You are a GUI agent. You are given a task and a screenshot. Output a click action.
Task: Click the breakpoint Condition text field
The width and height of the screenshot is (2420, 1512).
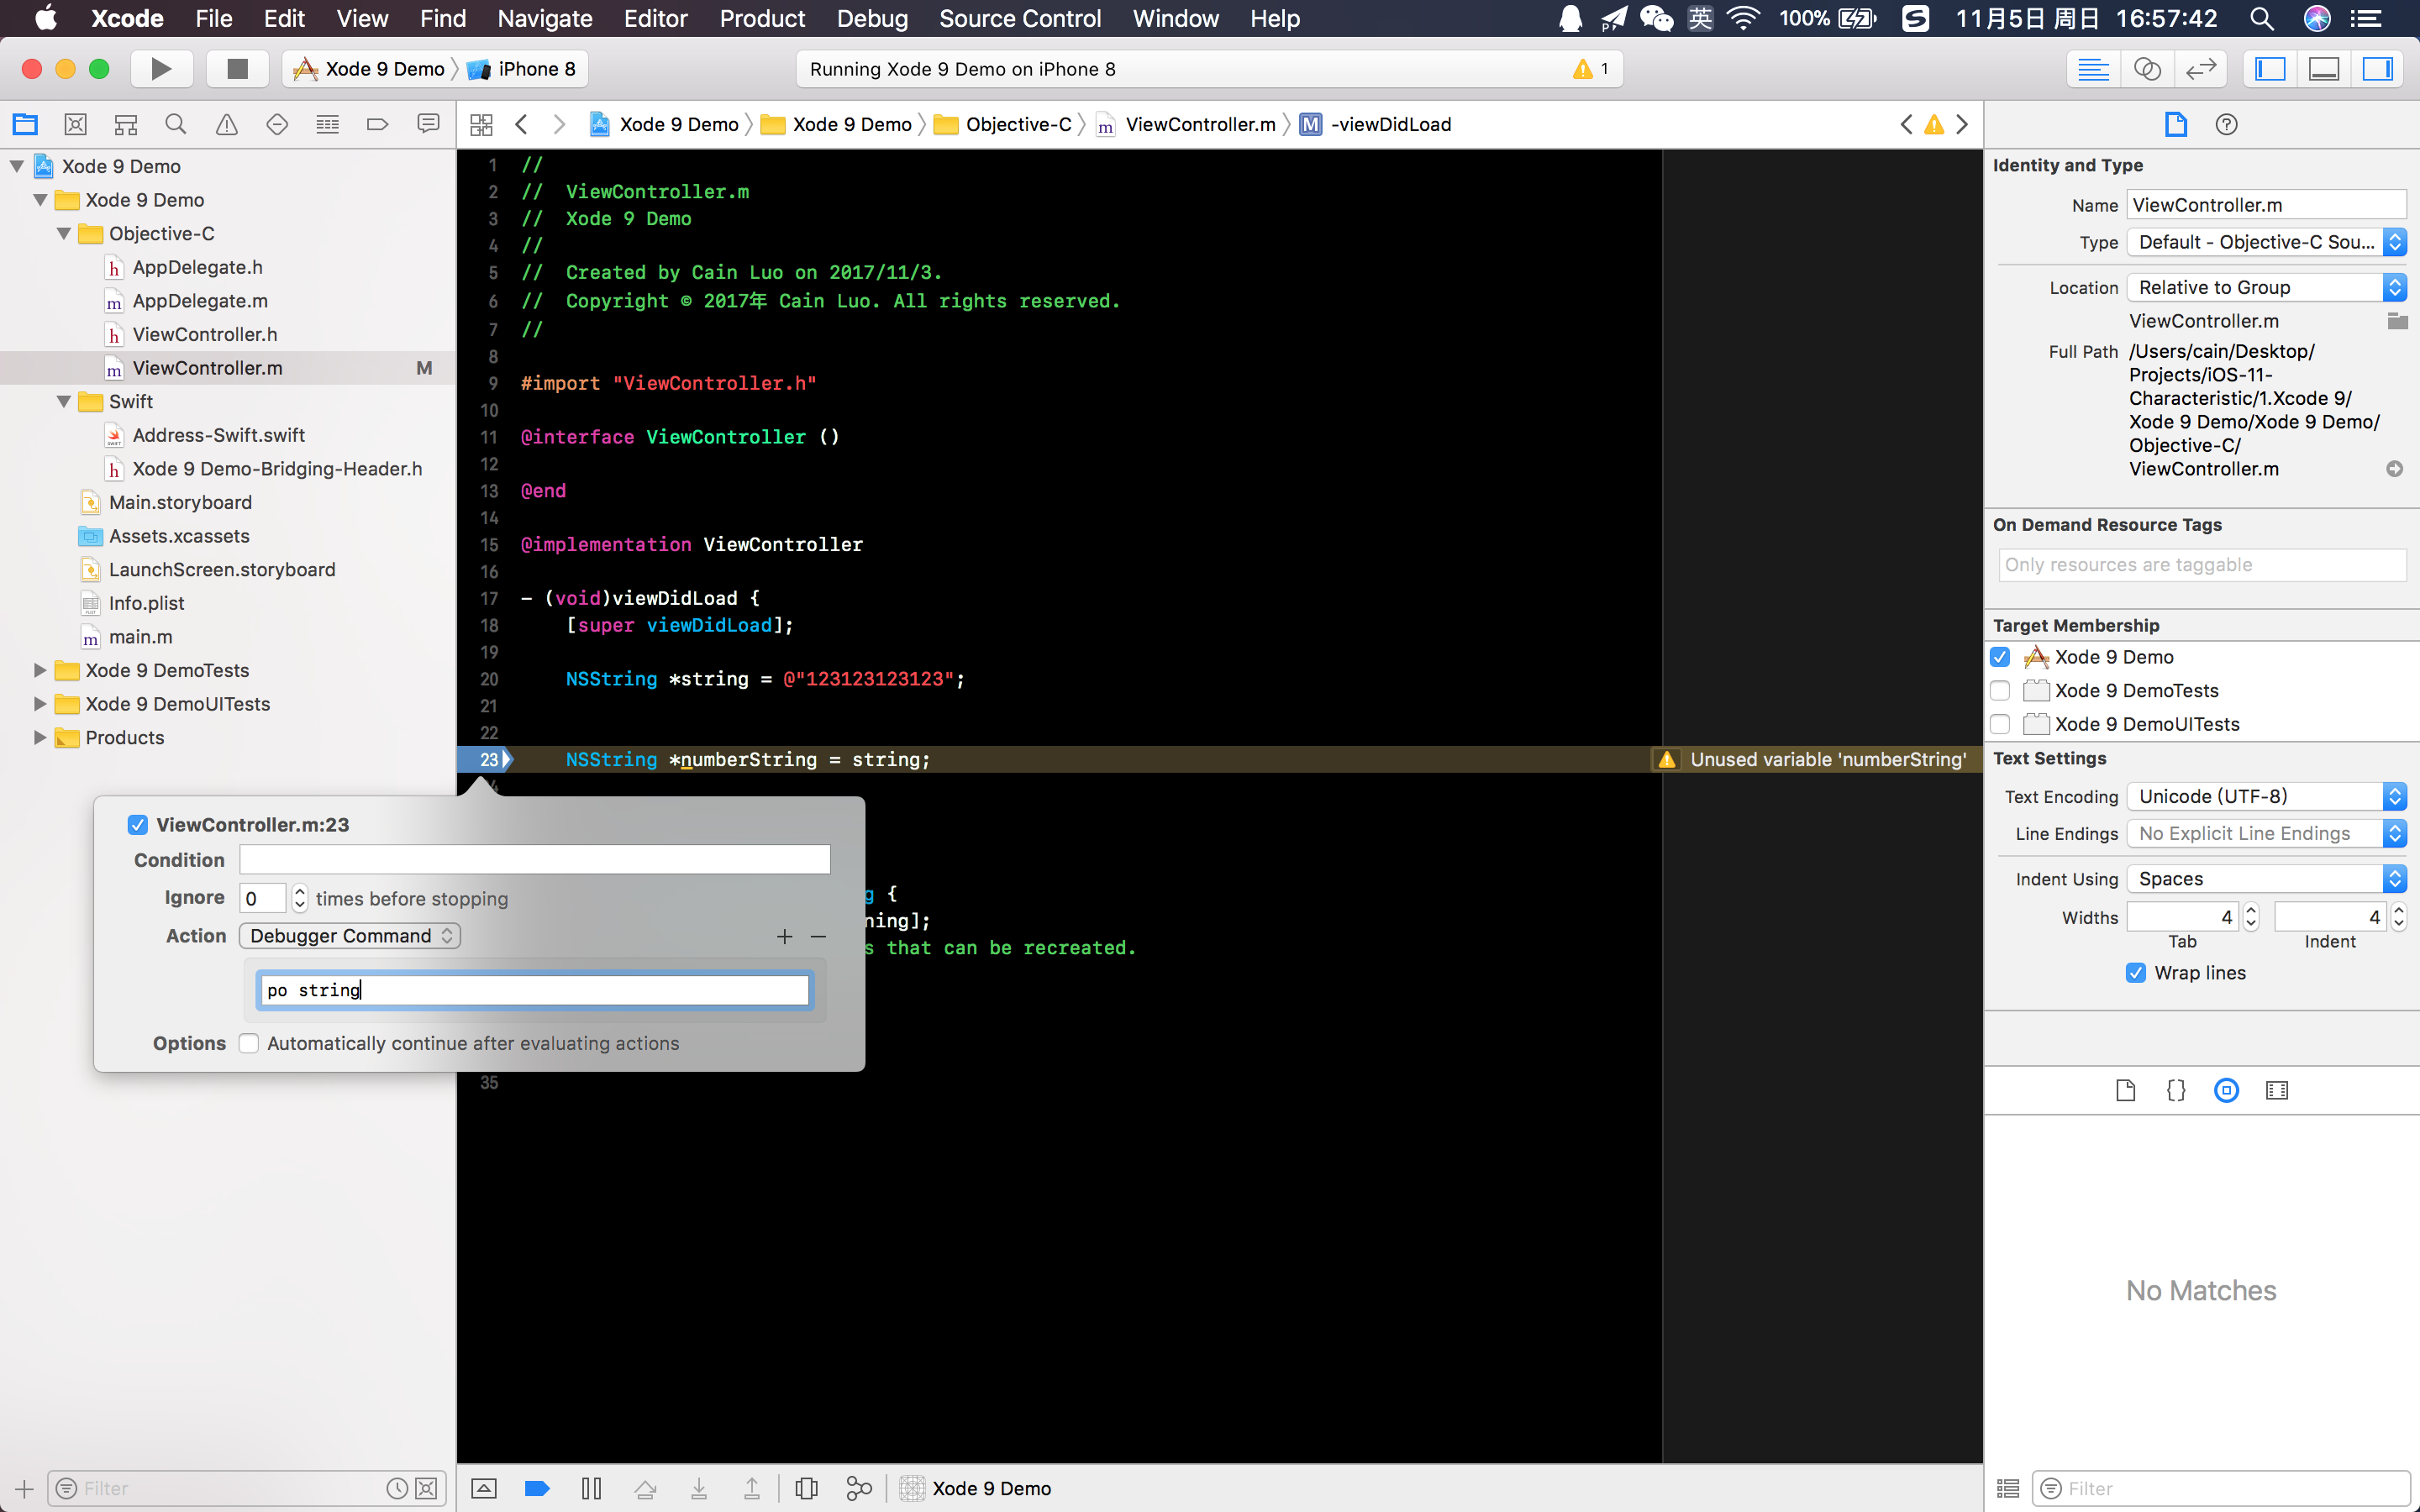pos(534,859)
